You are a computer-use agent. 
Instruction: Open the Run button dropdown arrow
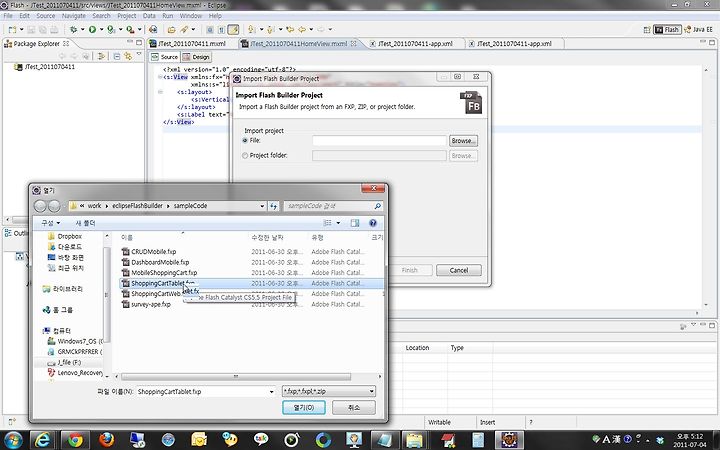(x=101, y=30)
